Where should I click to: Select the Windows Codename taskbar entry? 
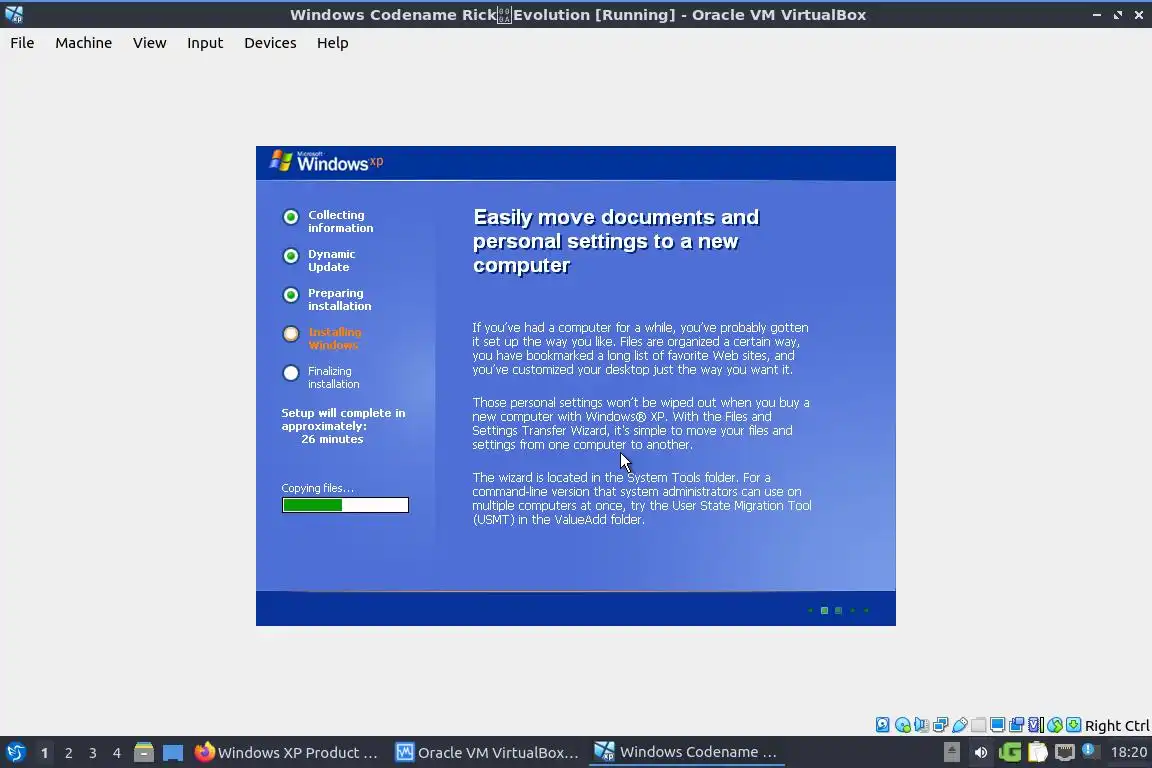(x=687, y=752)
